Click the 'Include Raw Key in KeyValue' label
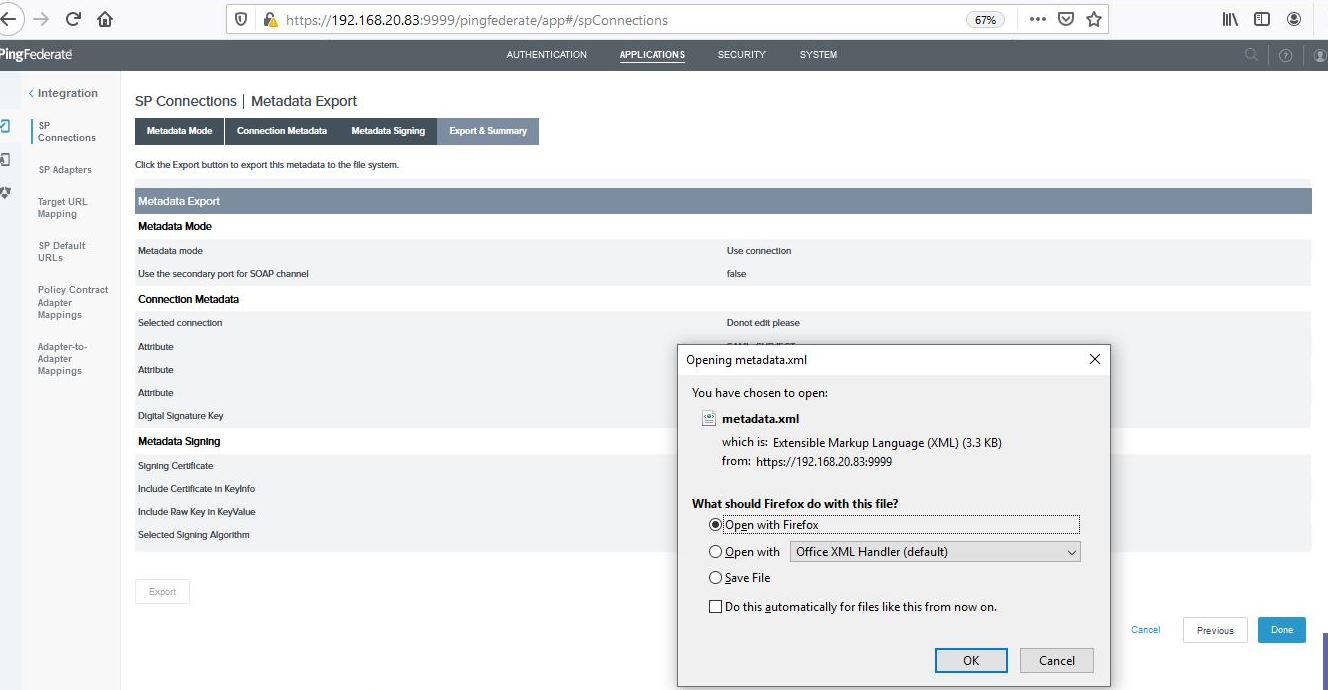Viewport: 1328px width, 690px height. [x=197, y=512]
